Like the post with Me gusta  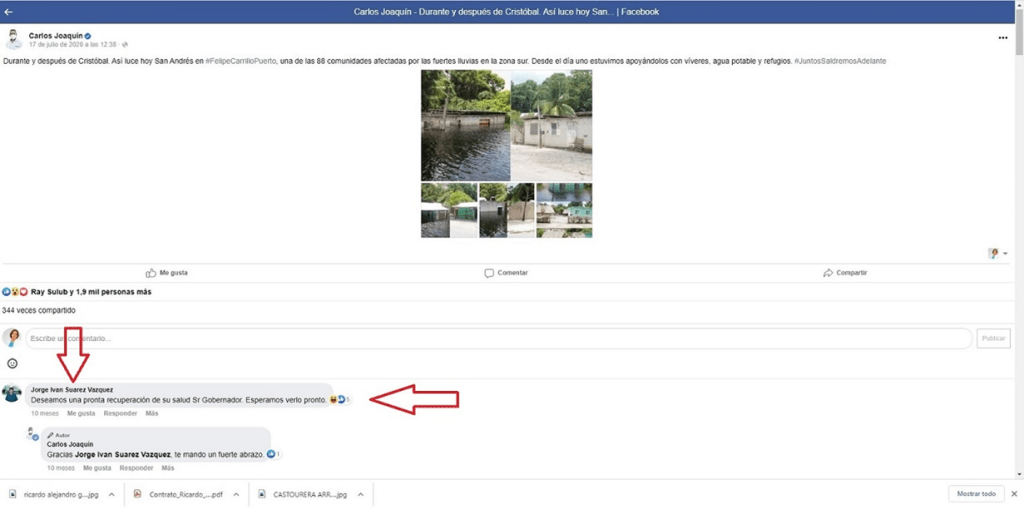click(166, 273)
